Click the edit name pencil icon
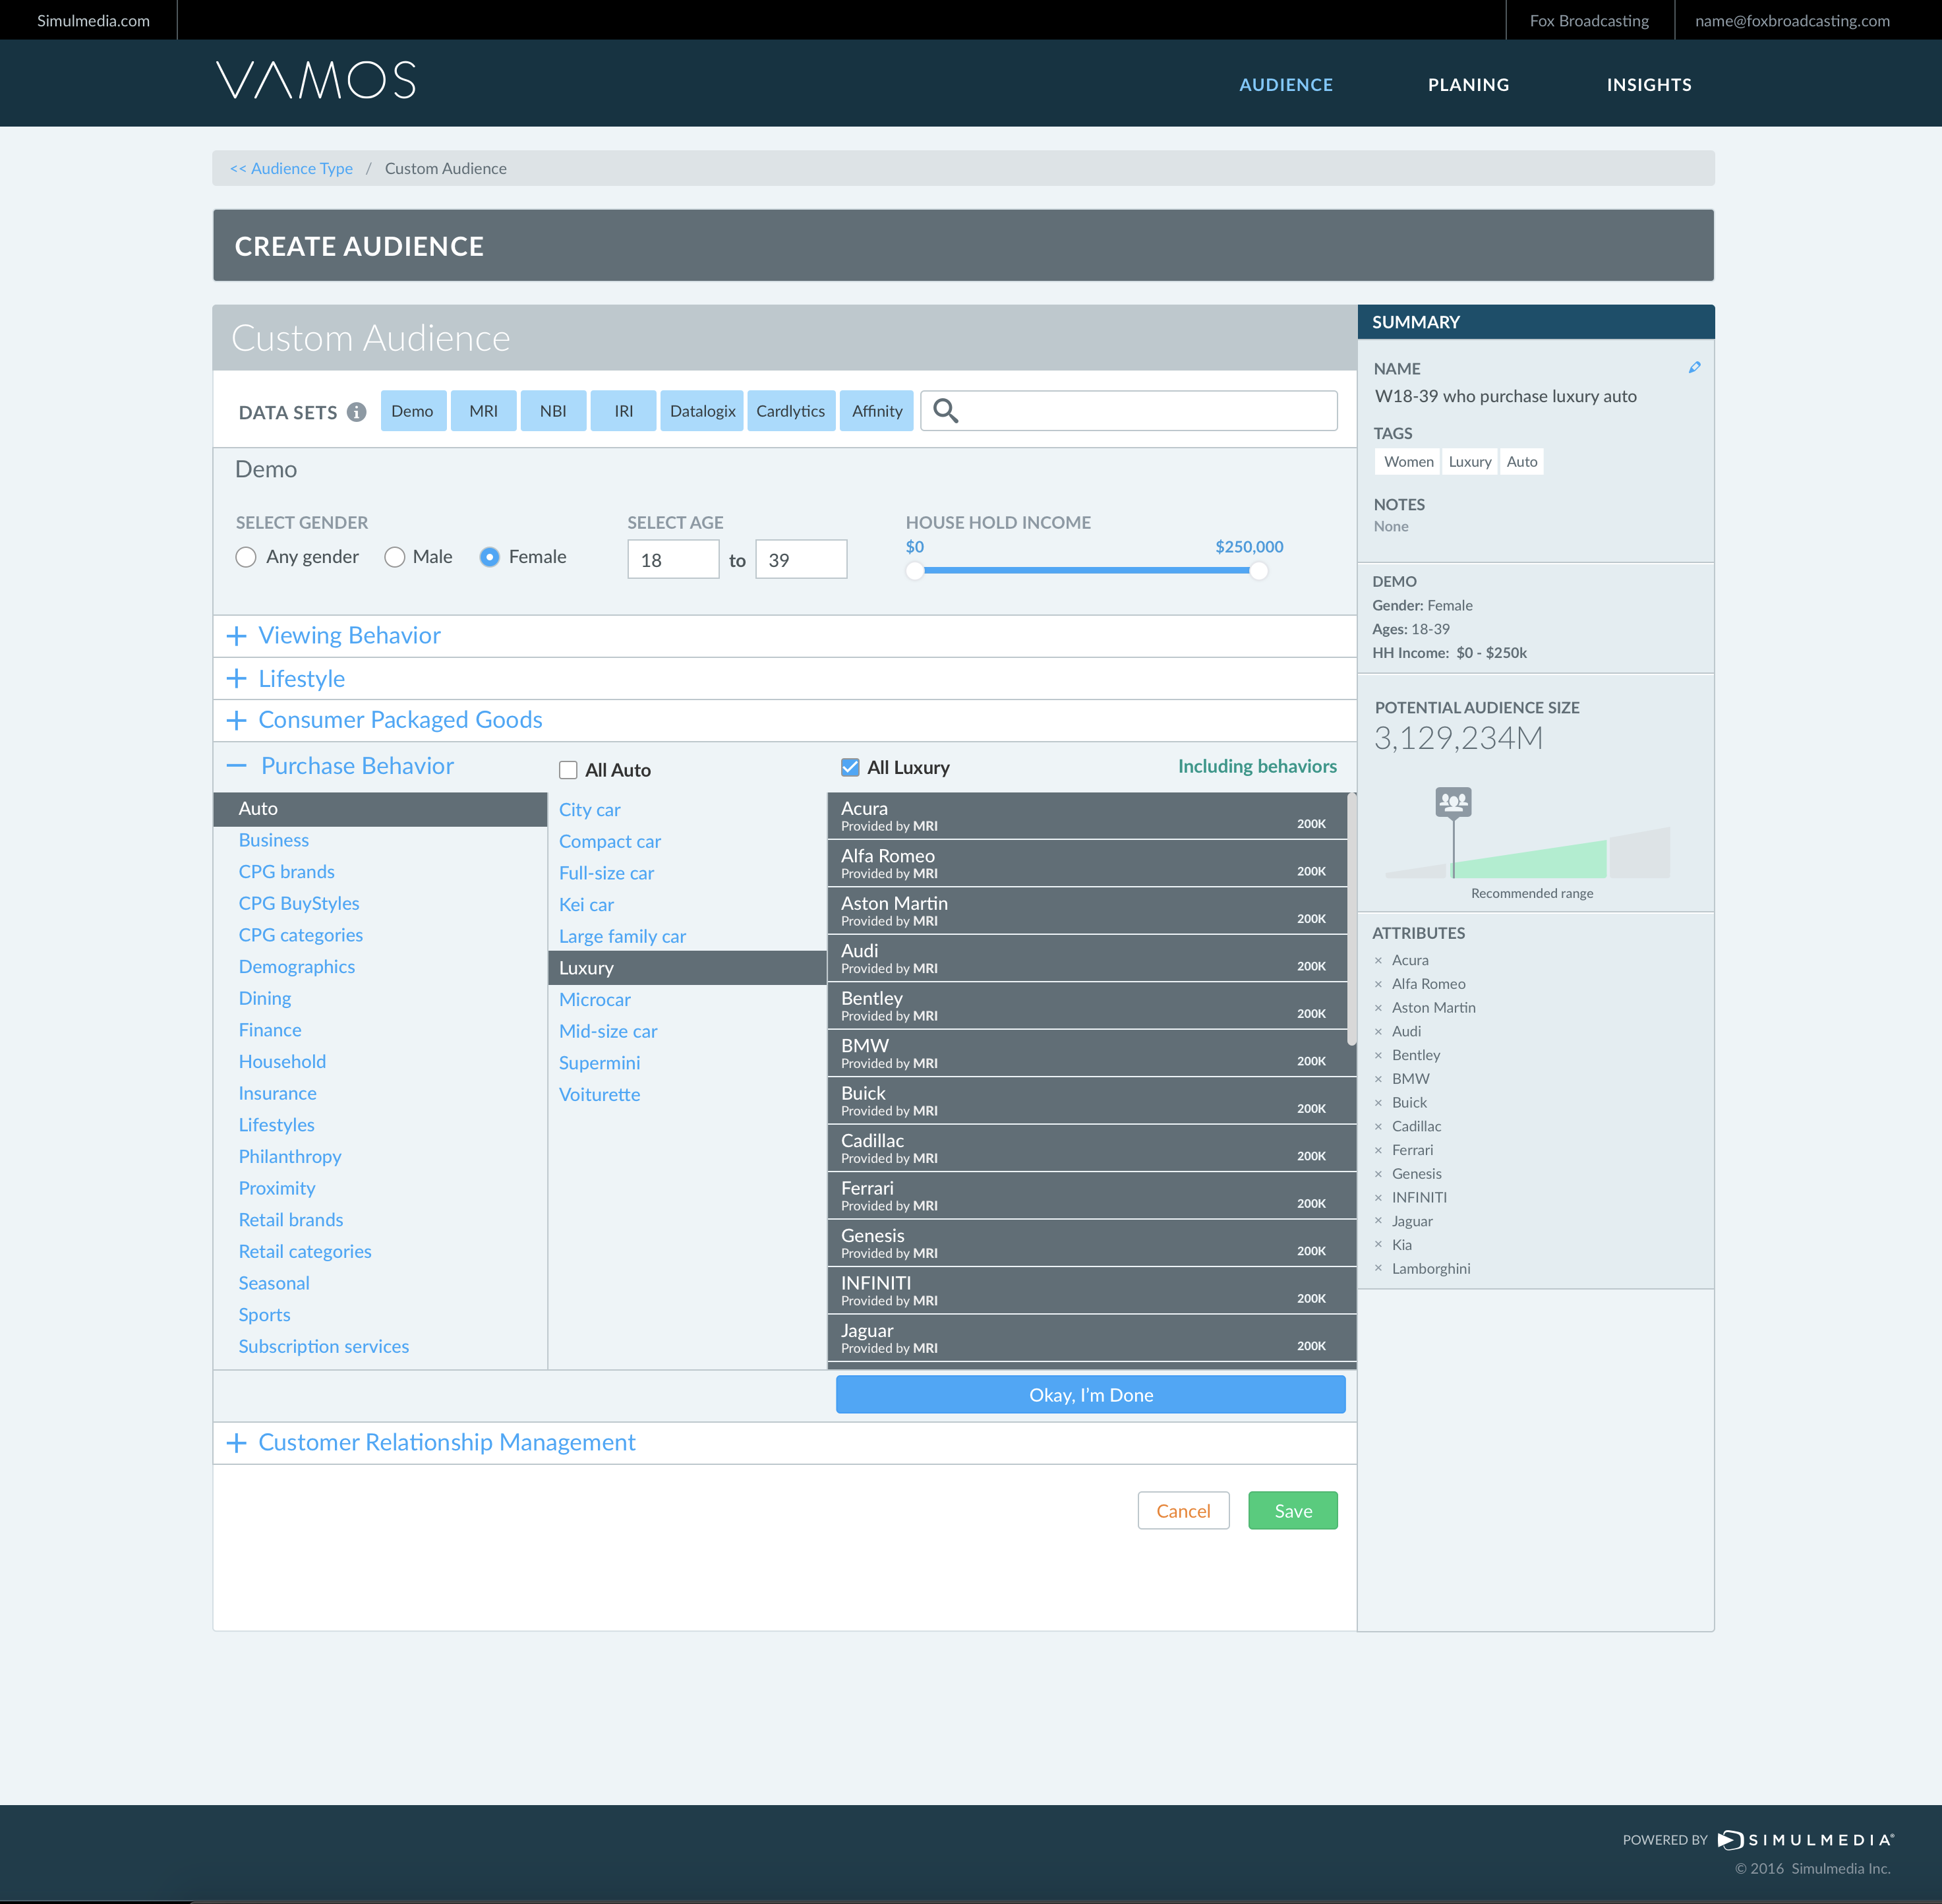 click(1694, 368)
